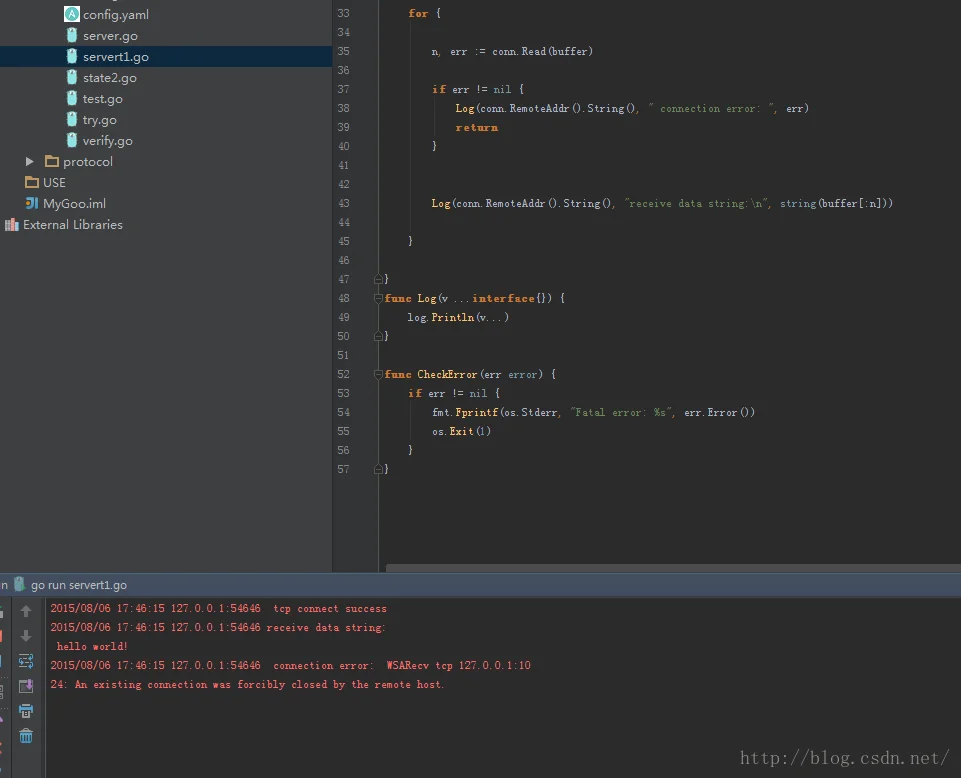Click 'tcp connect success' console line
Image resolution: width=961 pixels, height=778 pixels.
330,609
